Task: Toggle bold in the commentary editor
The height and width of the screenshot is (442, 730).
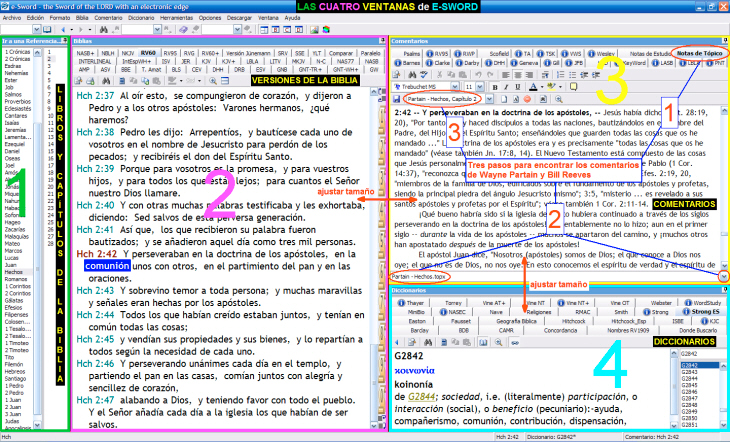Action: pyautogui.click(x=495, y=87)
